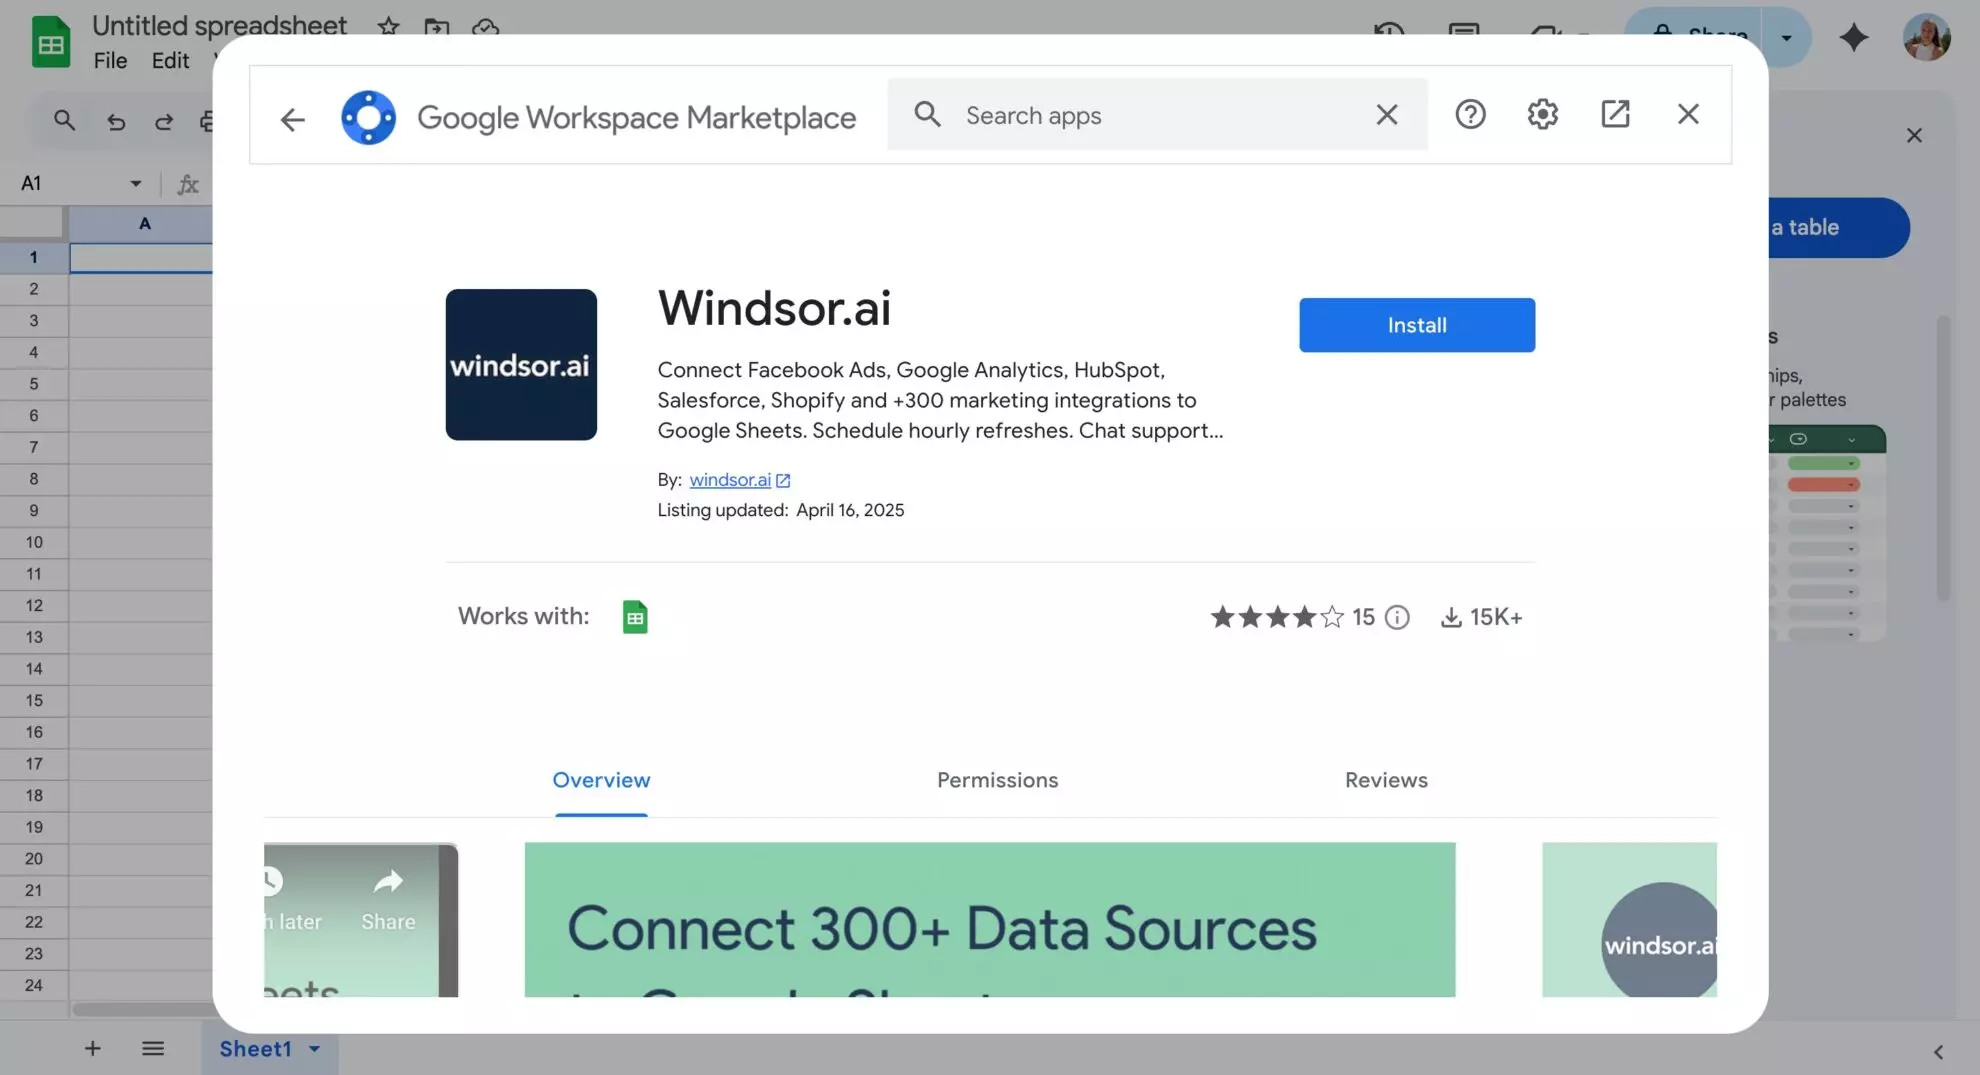Image resolution: width=1980 pixels, height=1075 pixels.
Task: View the Connect 300+ Data Sources screenshot
Action: point(989,920)
